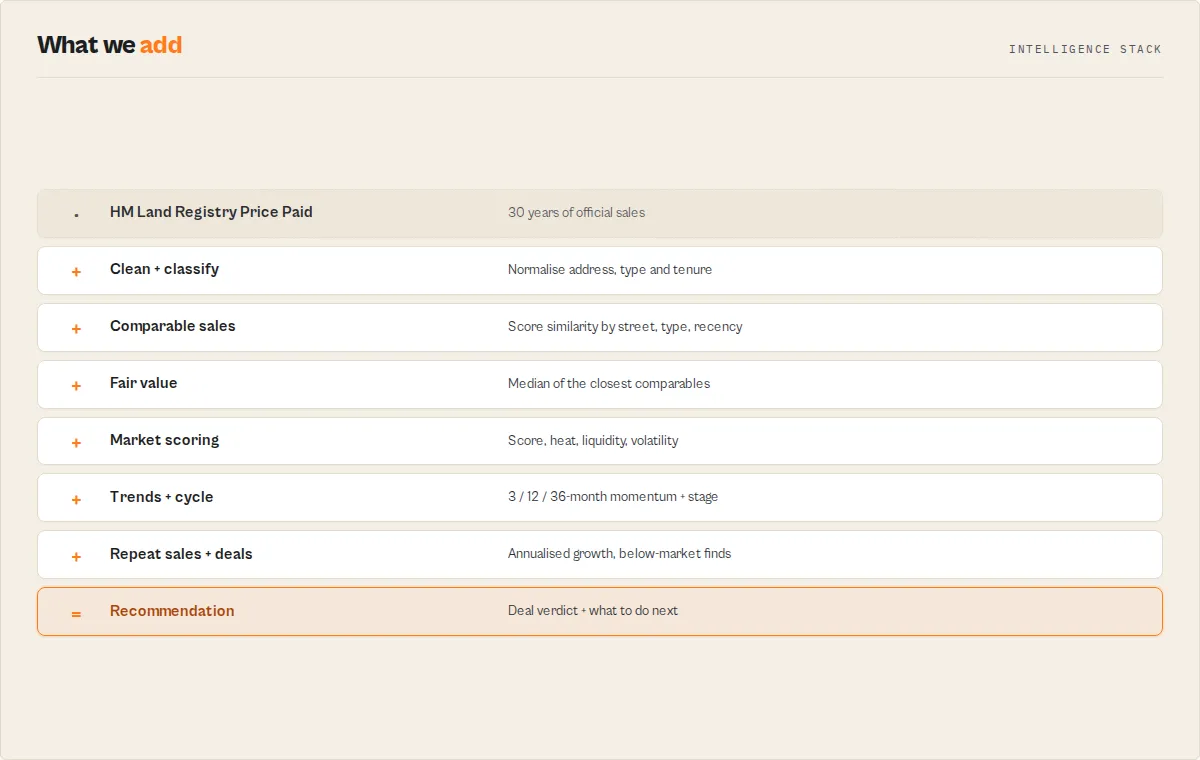
Task: Click the What we add heading
Action: (110, 45)
